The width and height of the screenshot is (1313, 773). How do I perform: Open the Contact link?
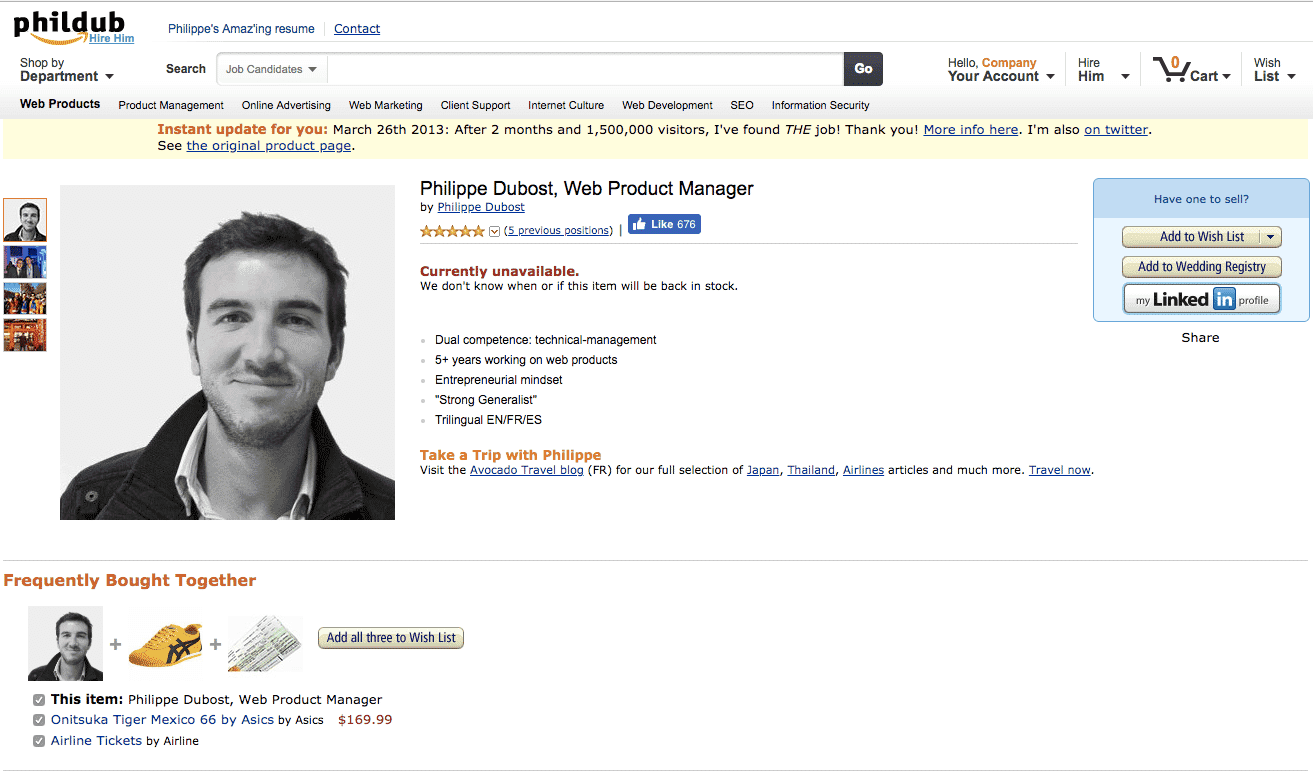pos(357,29)
